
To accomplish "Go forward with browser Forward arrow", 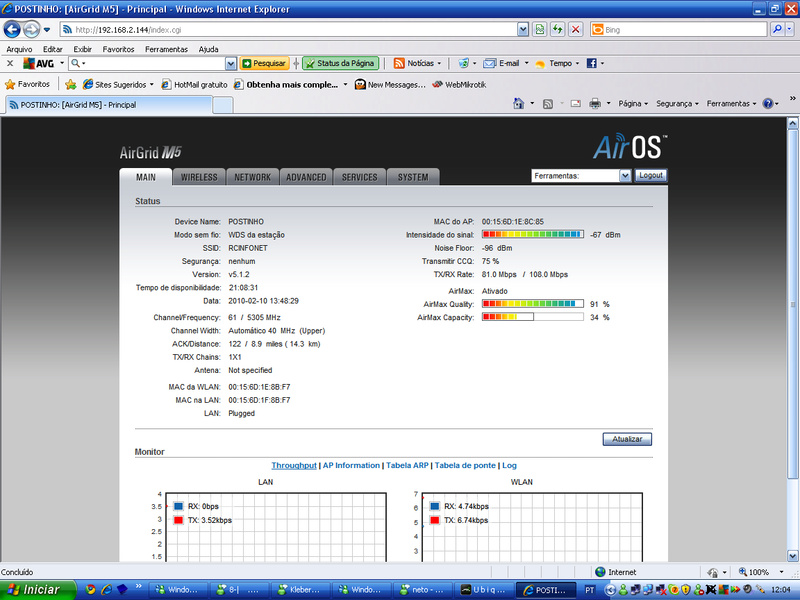I will coord(31,30).
